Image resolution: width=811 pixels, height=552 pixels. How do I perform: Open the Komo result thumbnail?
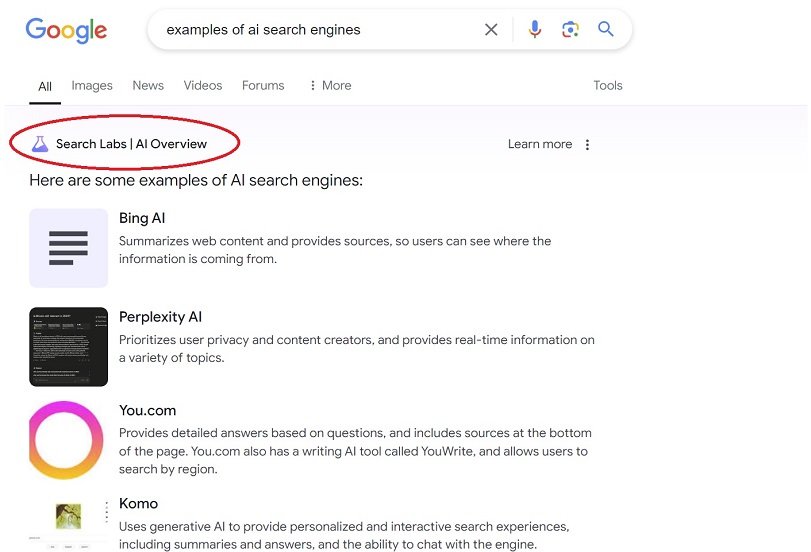tap(68, 523)
